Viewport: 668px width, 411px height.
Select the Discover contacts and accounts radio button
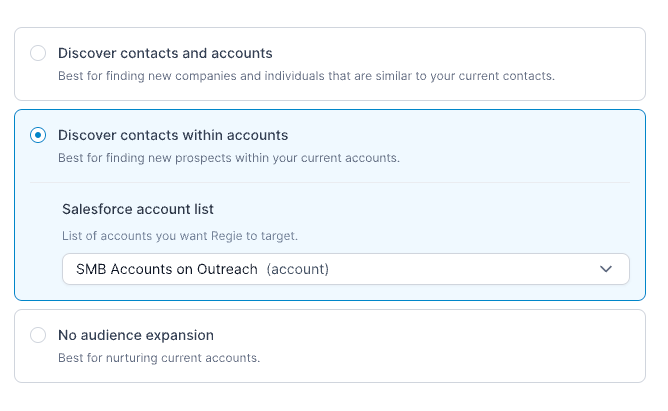pos(38,53)
